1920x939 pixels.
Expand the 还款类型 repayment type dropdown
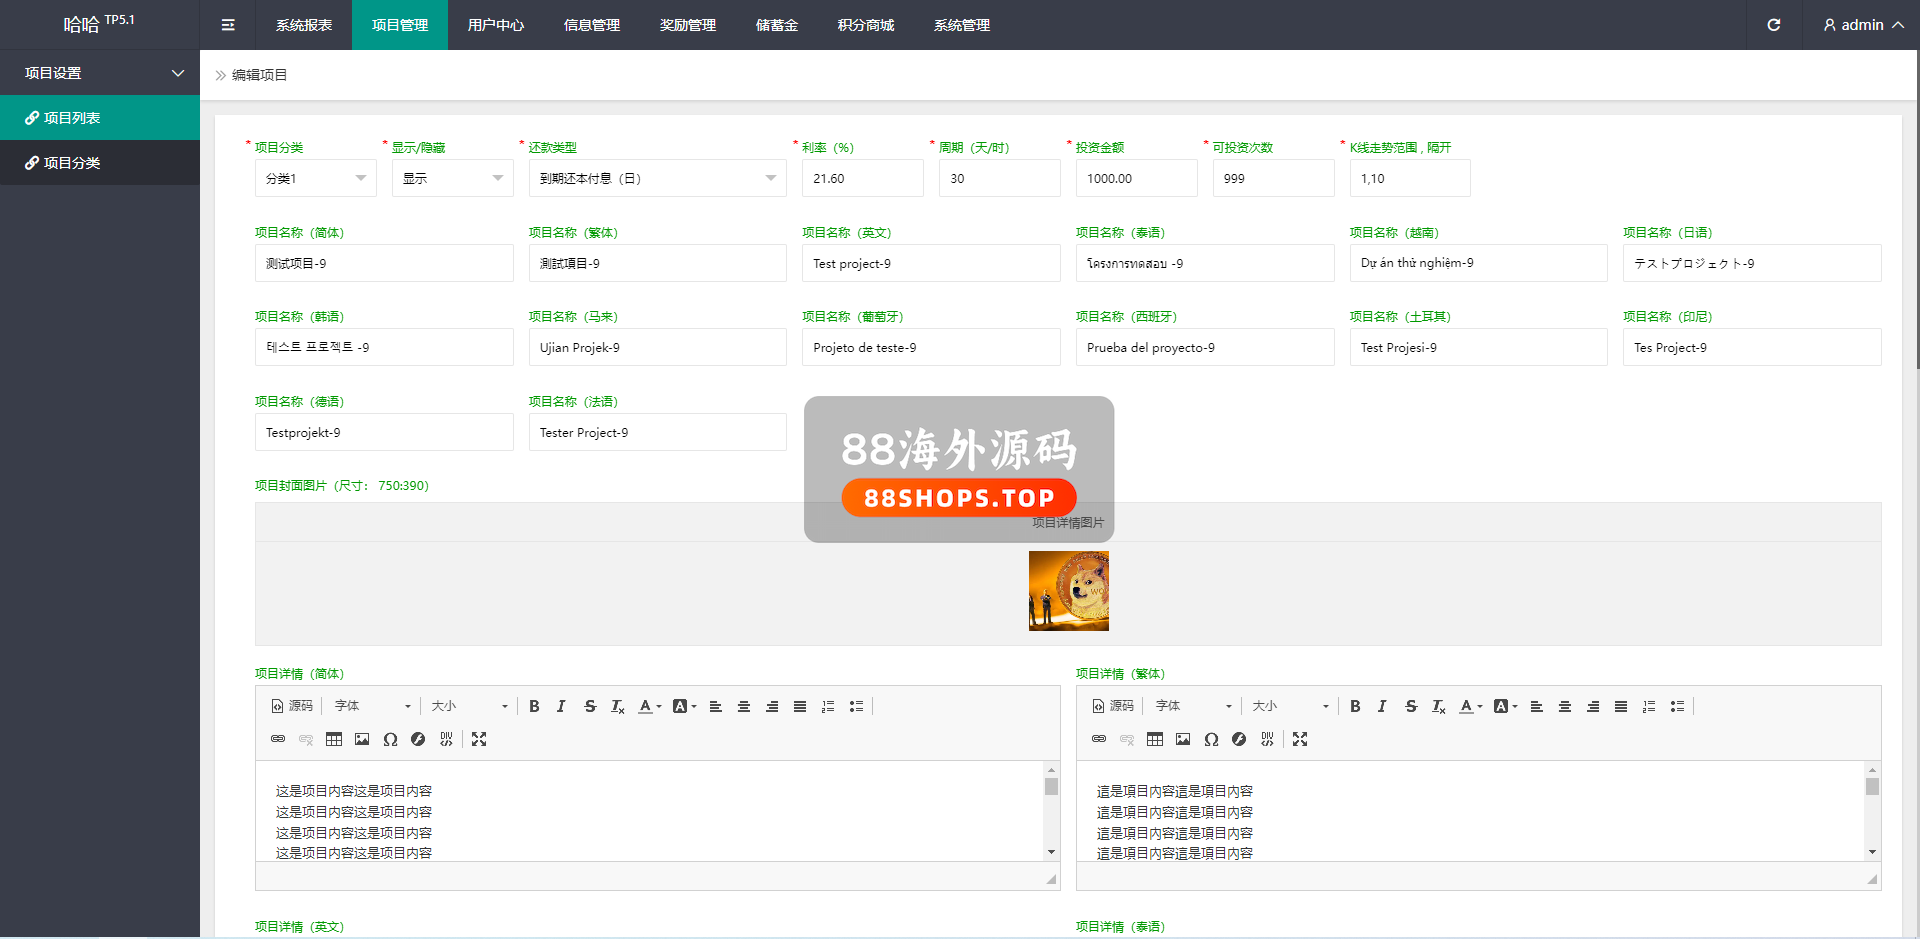click(657, 178)
